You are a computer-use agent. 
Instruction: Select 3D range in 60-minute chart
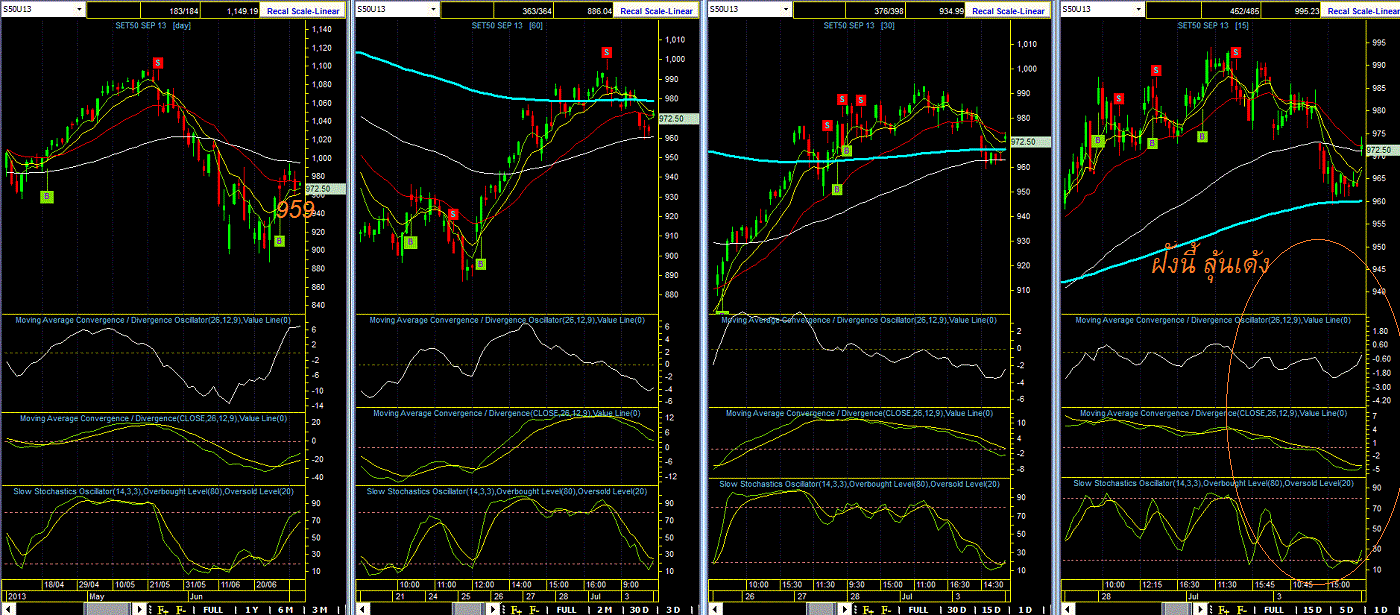(673, 609)
